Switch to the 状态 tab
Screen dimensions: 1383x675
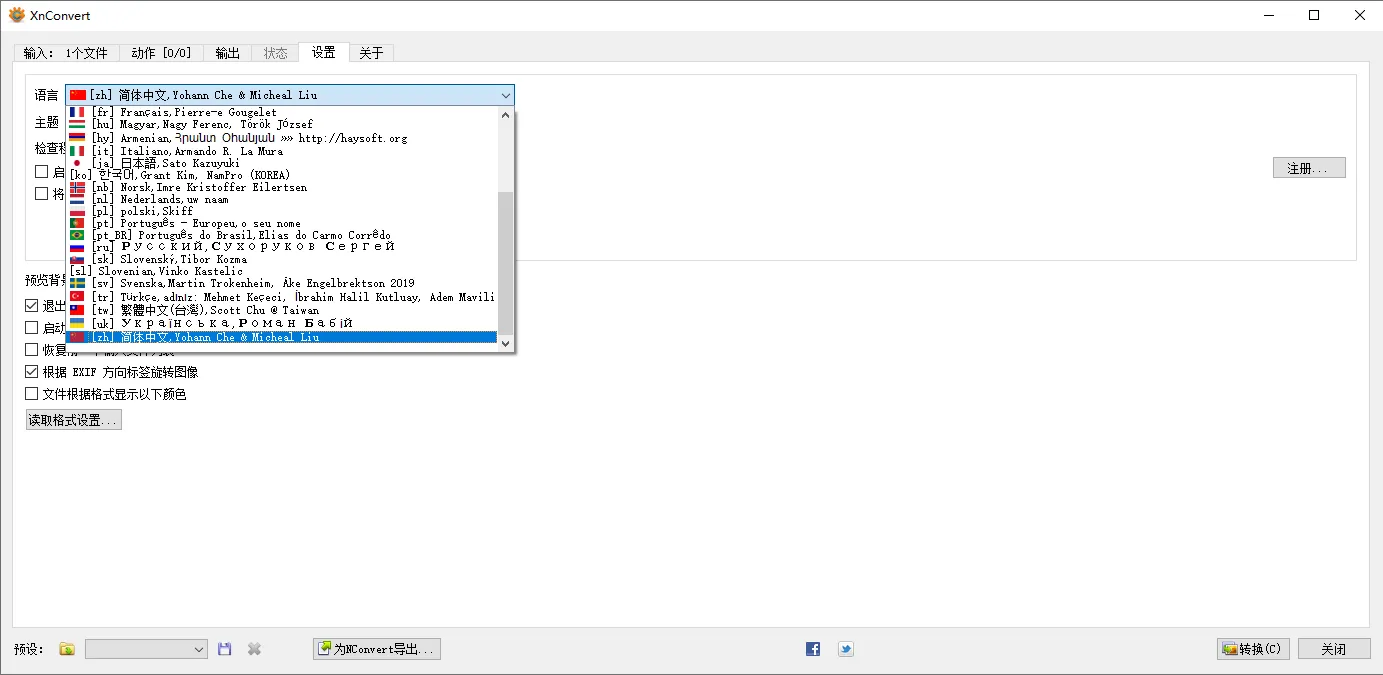(275, 53)
